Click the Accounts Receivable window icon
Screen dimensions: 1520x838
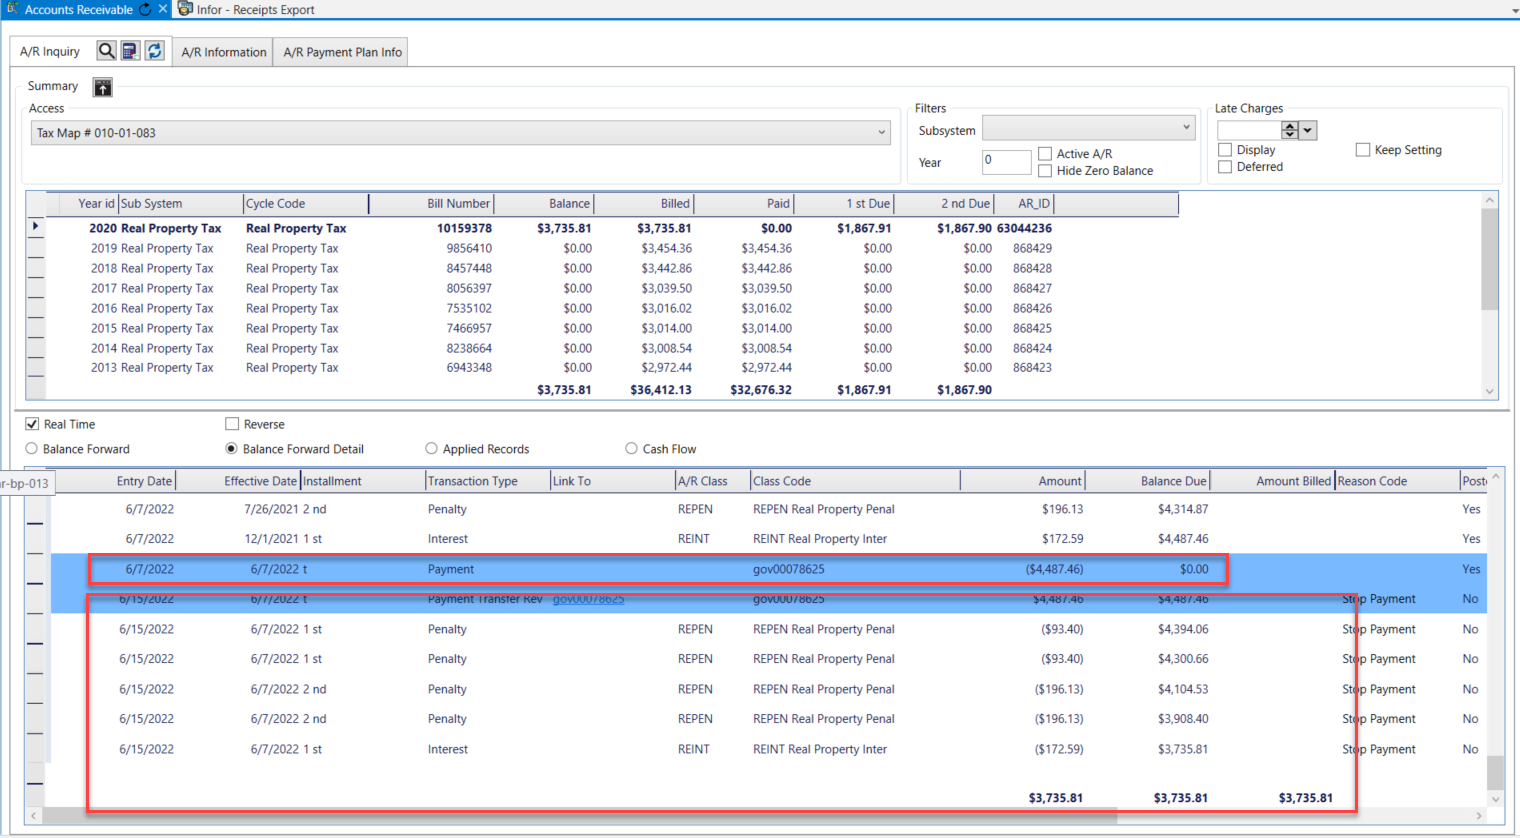(12, 9)
